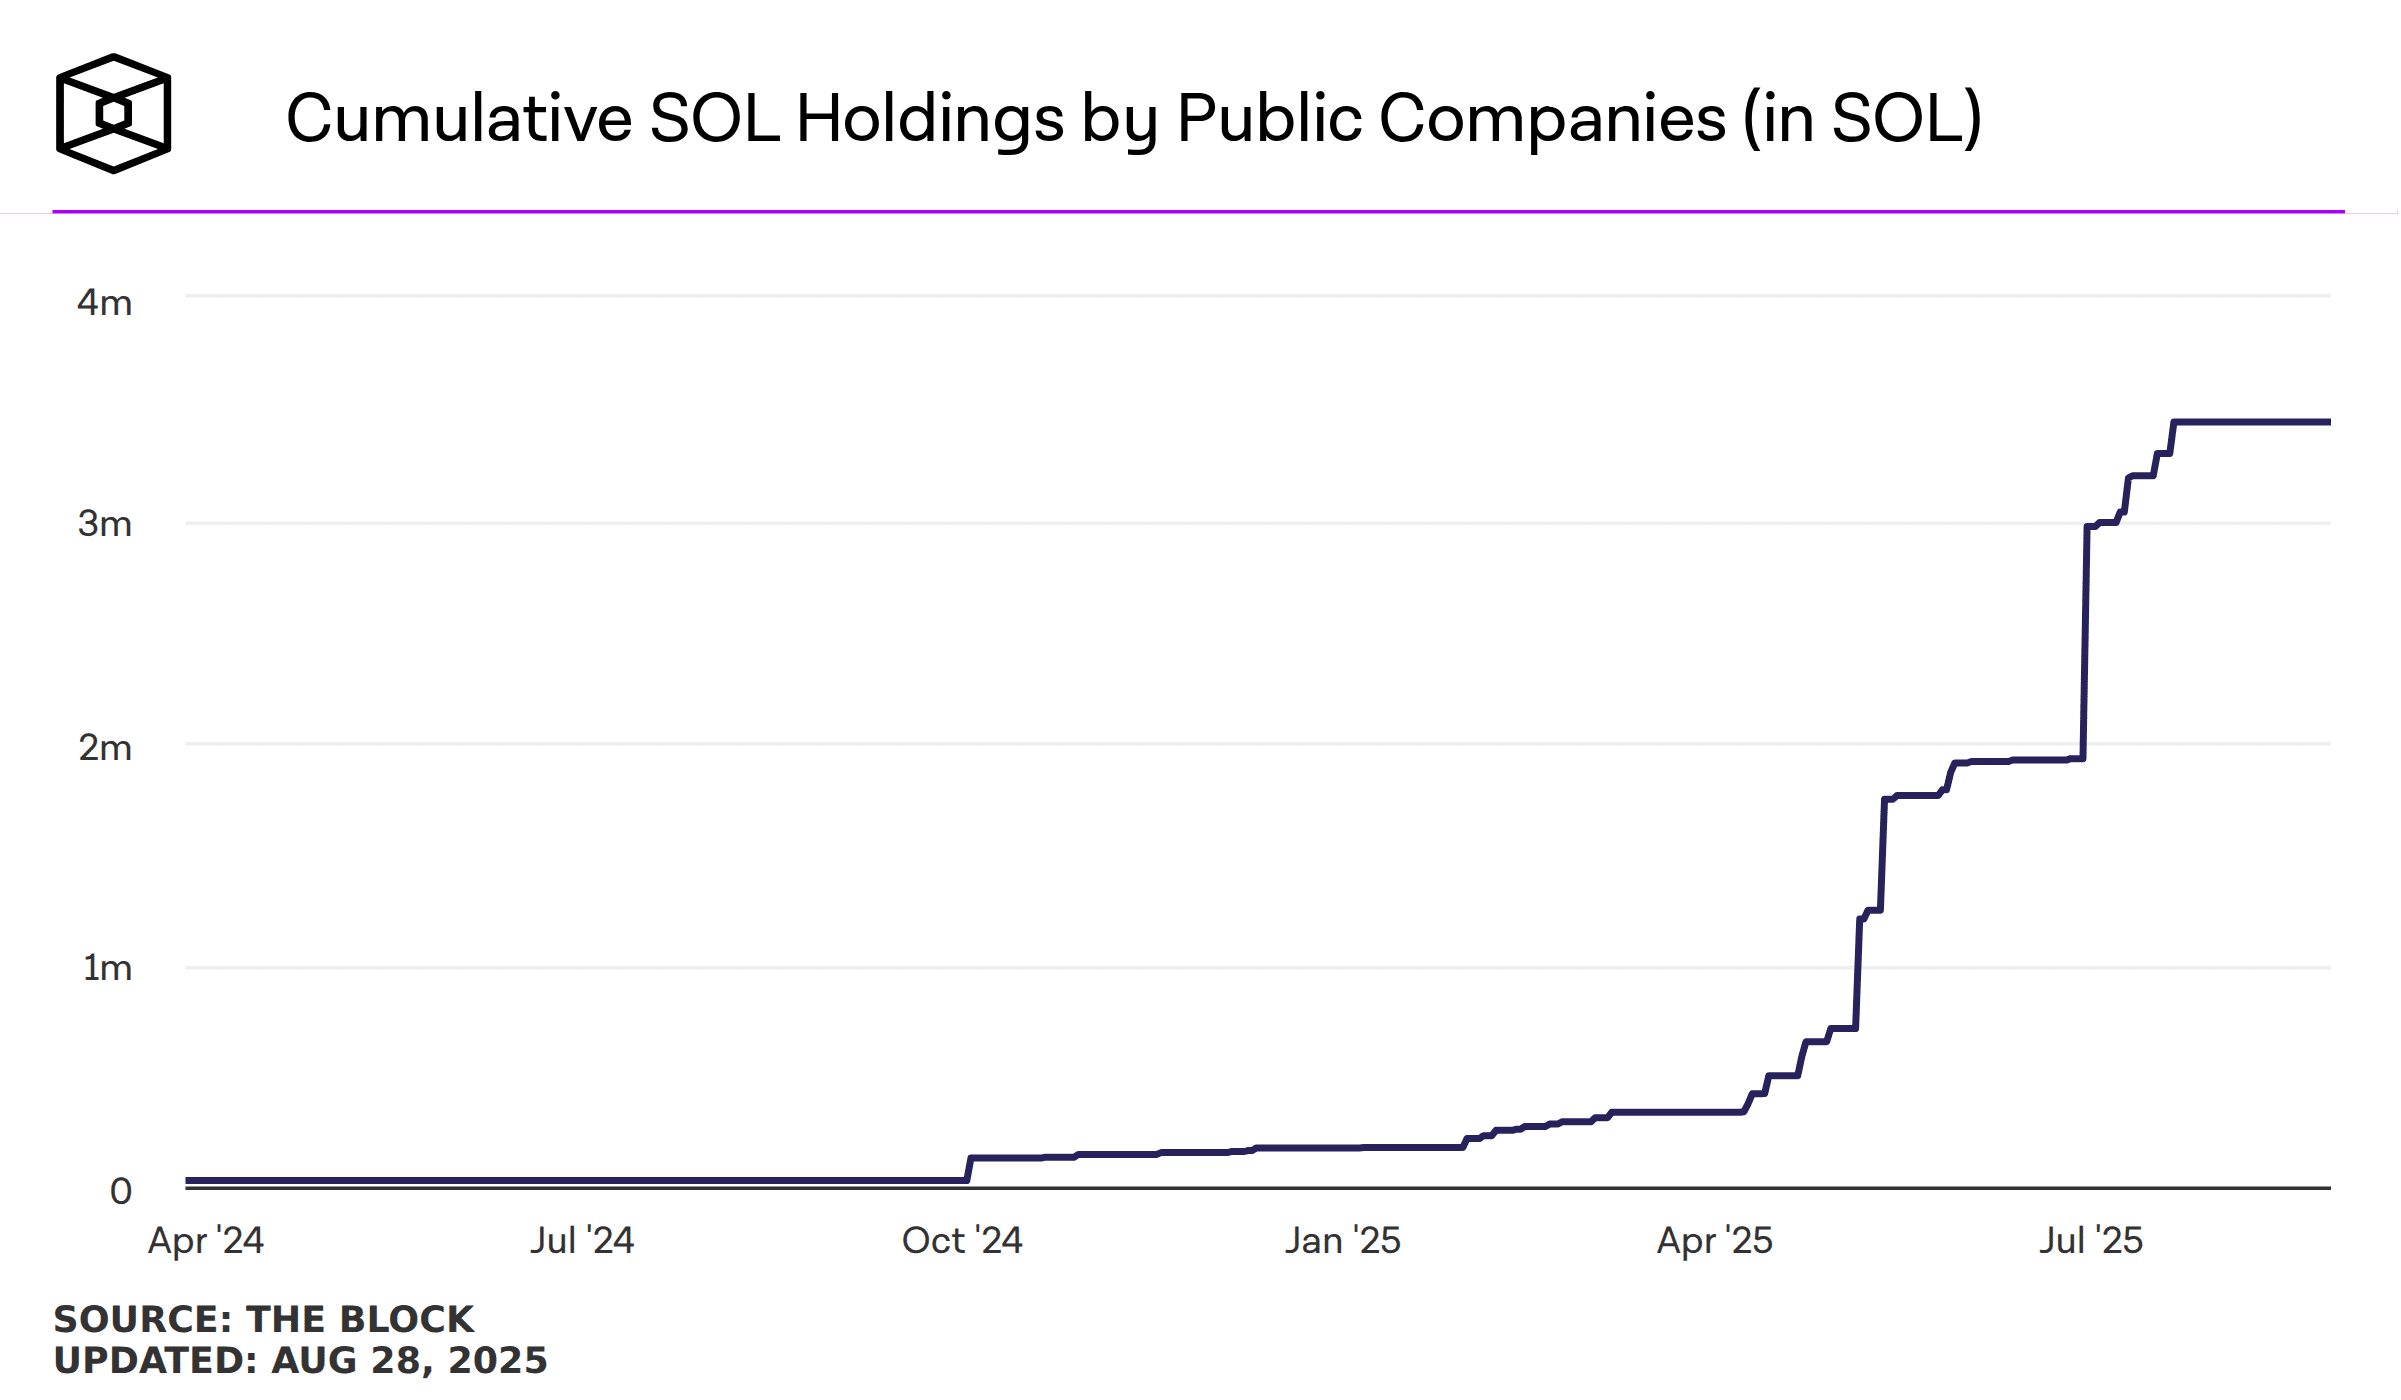Click The Block cube logo
Image resolution: width=2401 pixels, height=1400 pixels.
(113, 113)
